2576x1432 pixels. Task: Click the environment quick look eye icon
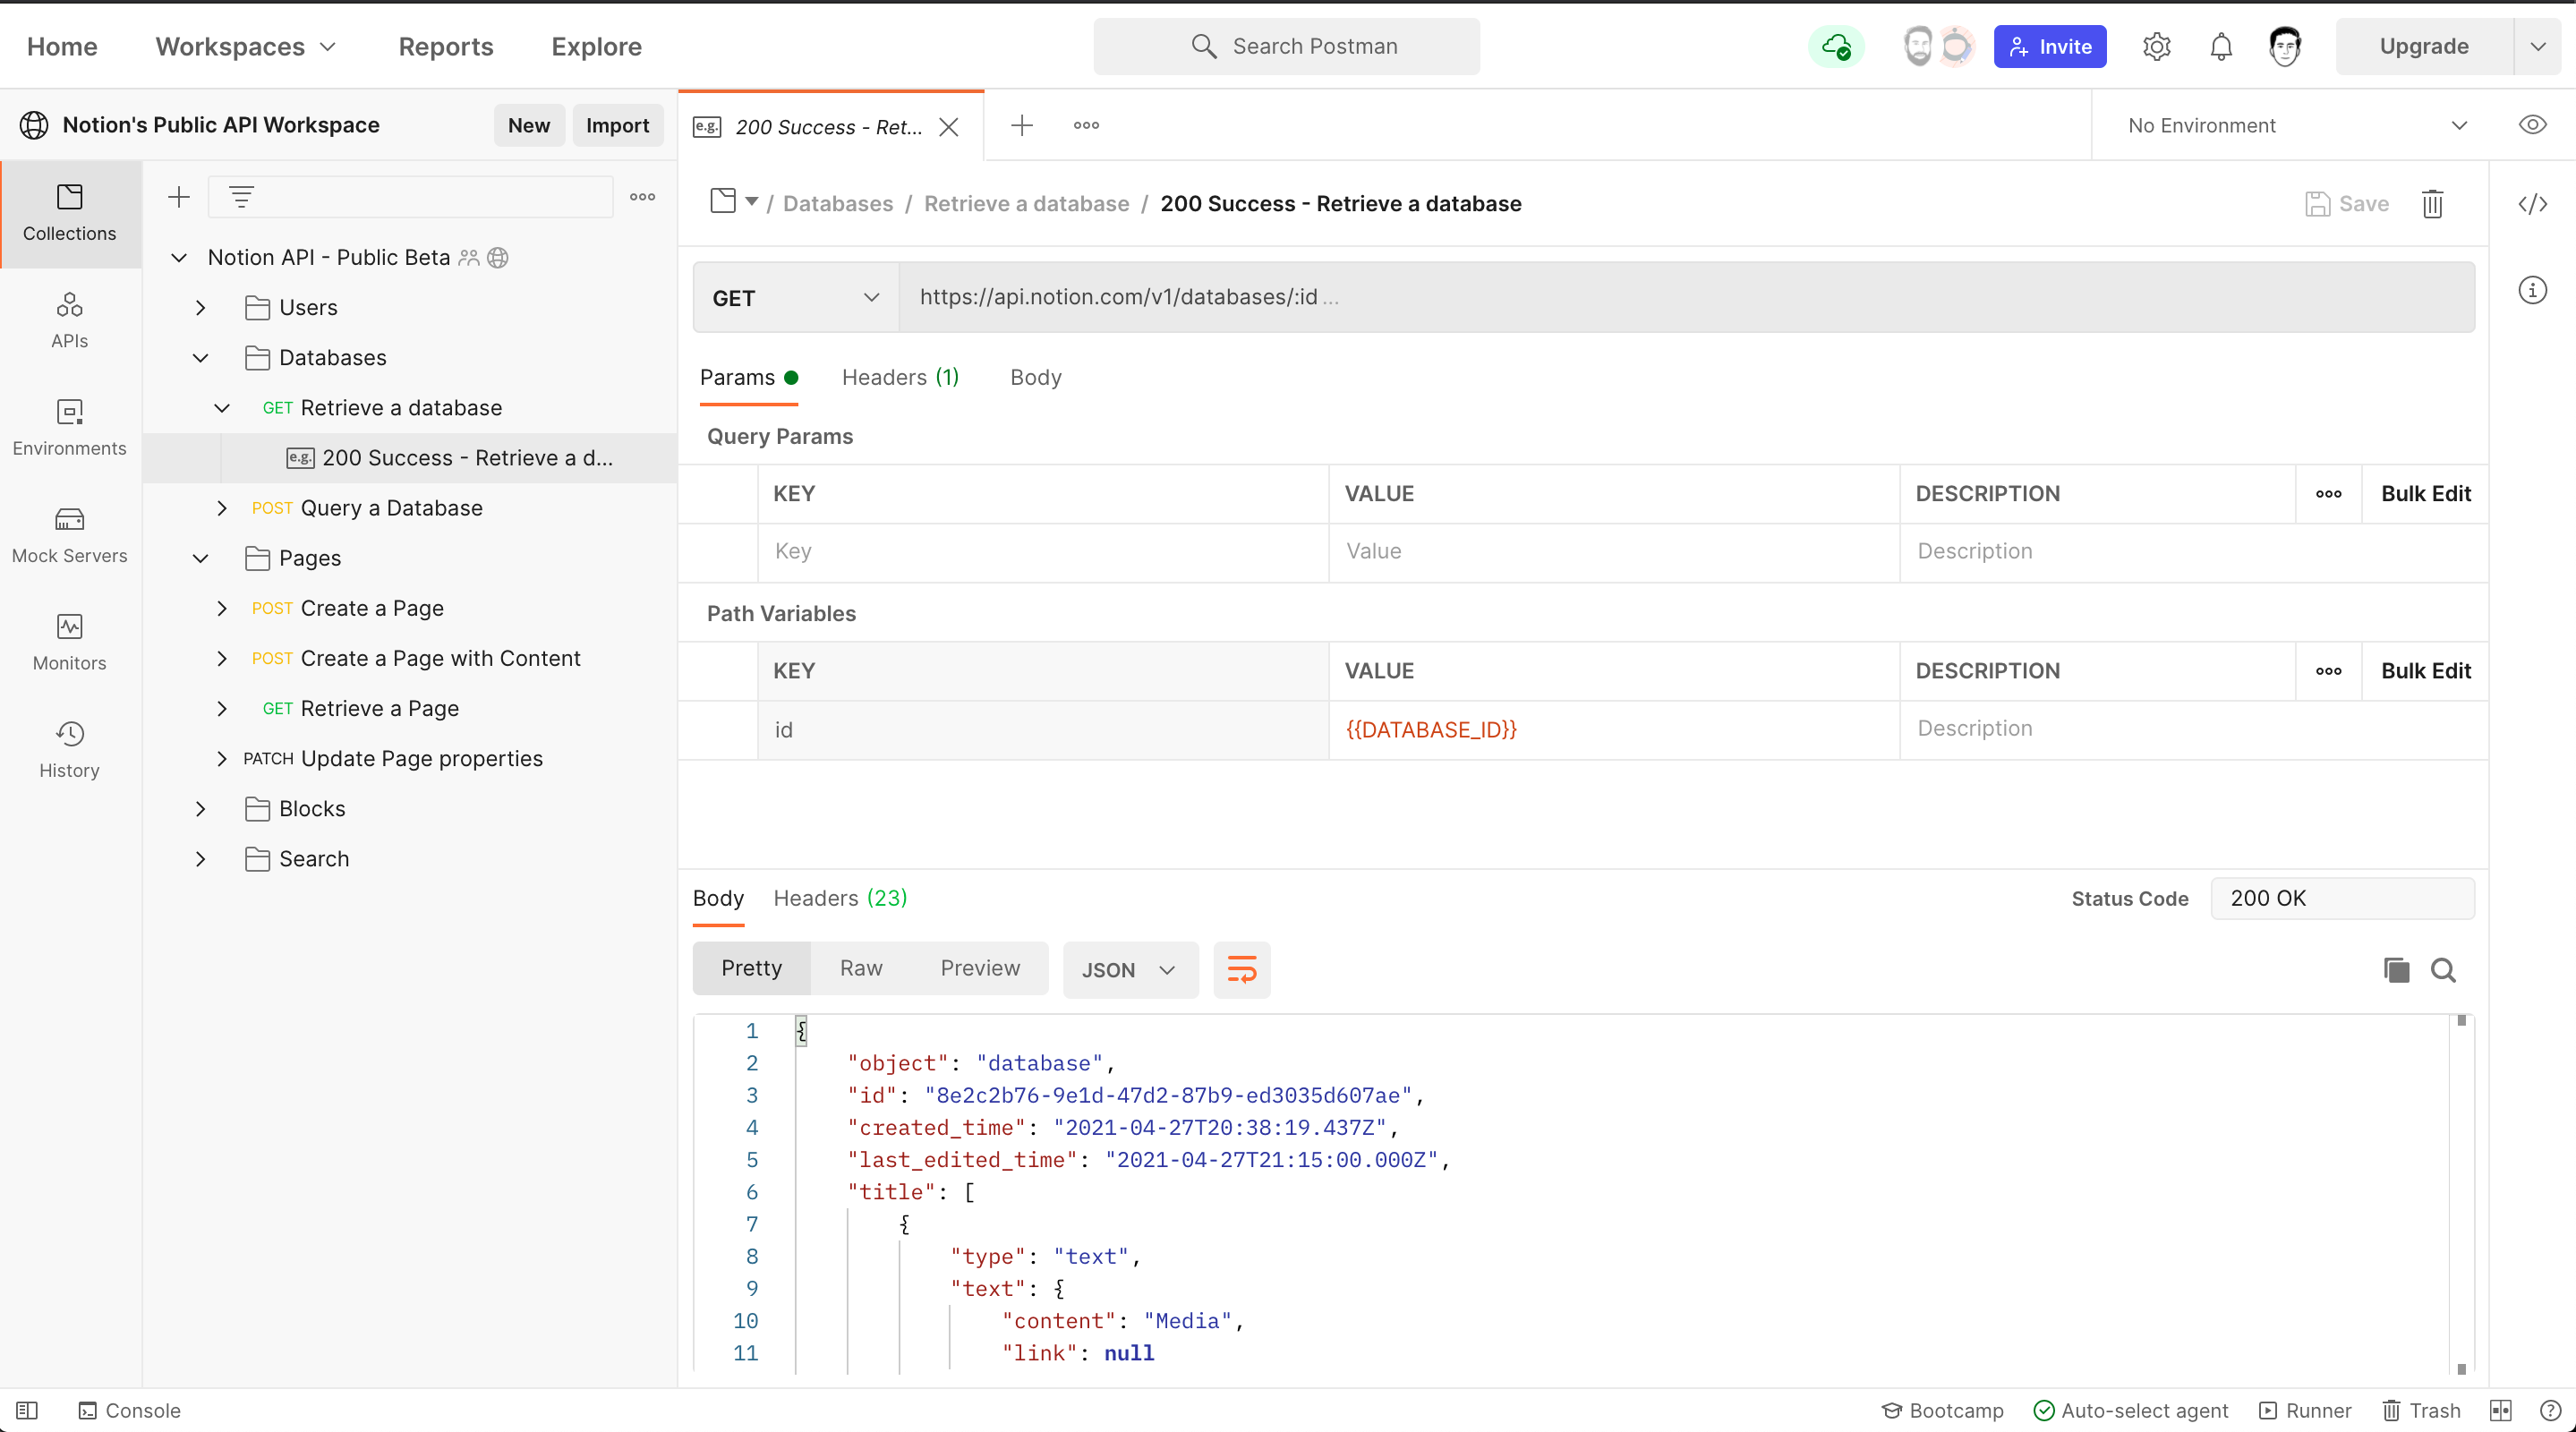[2532, 125]
